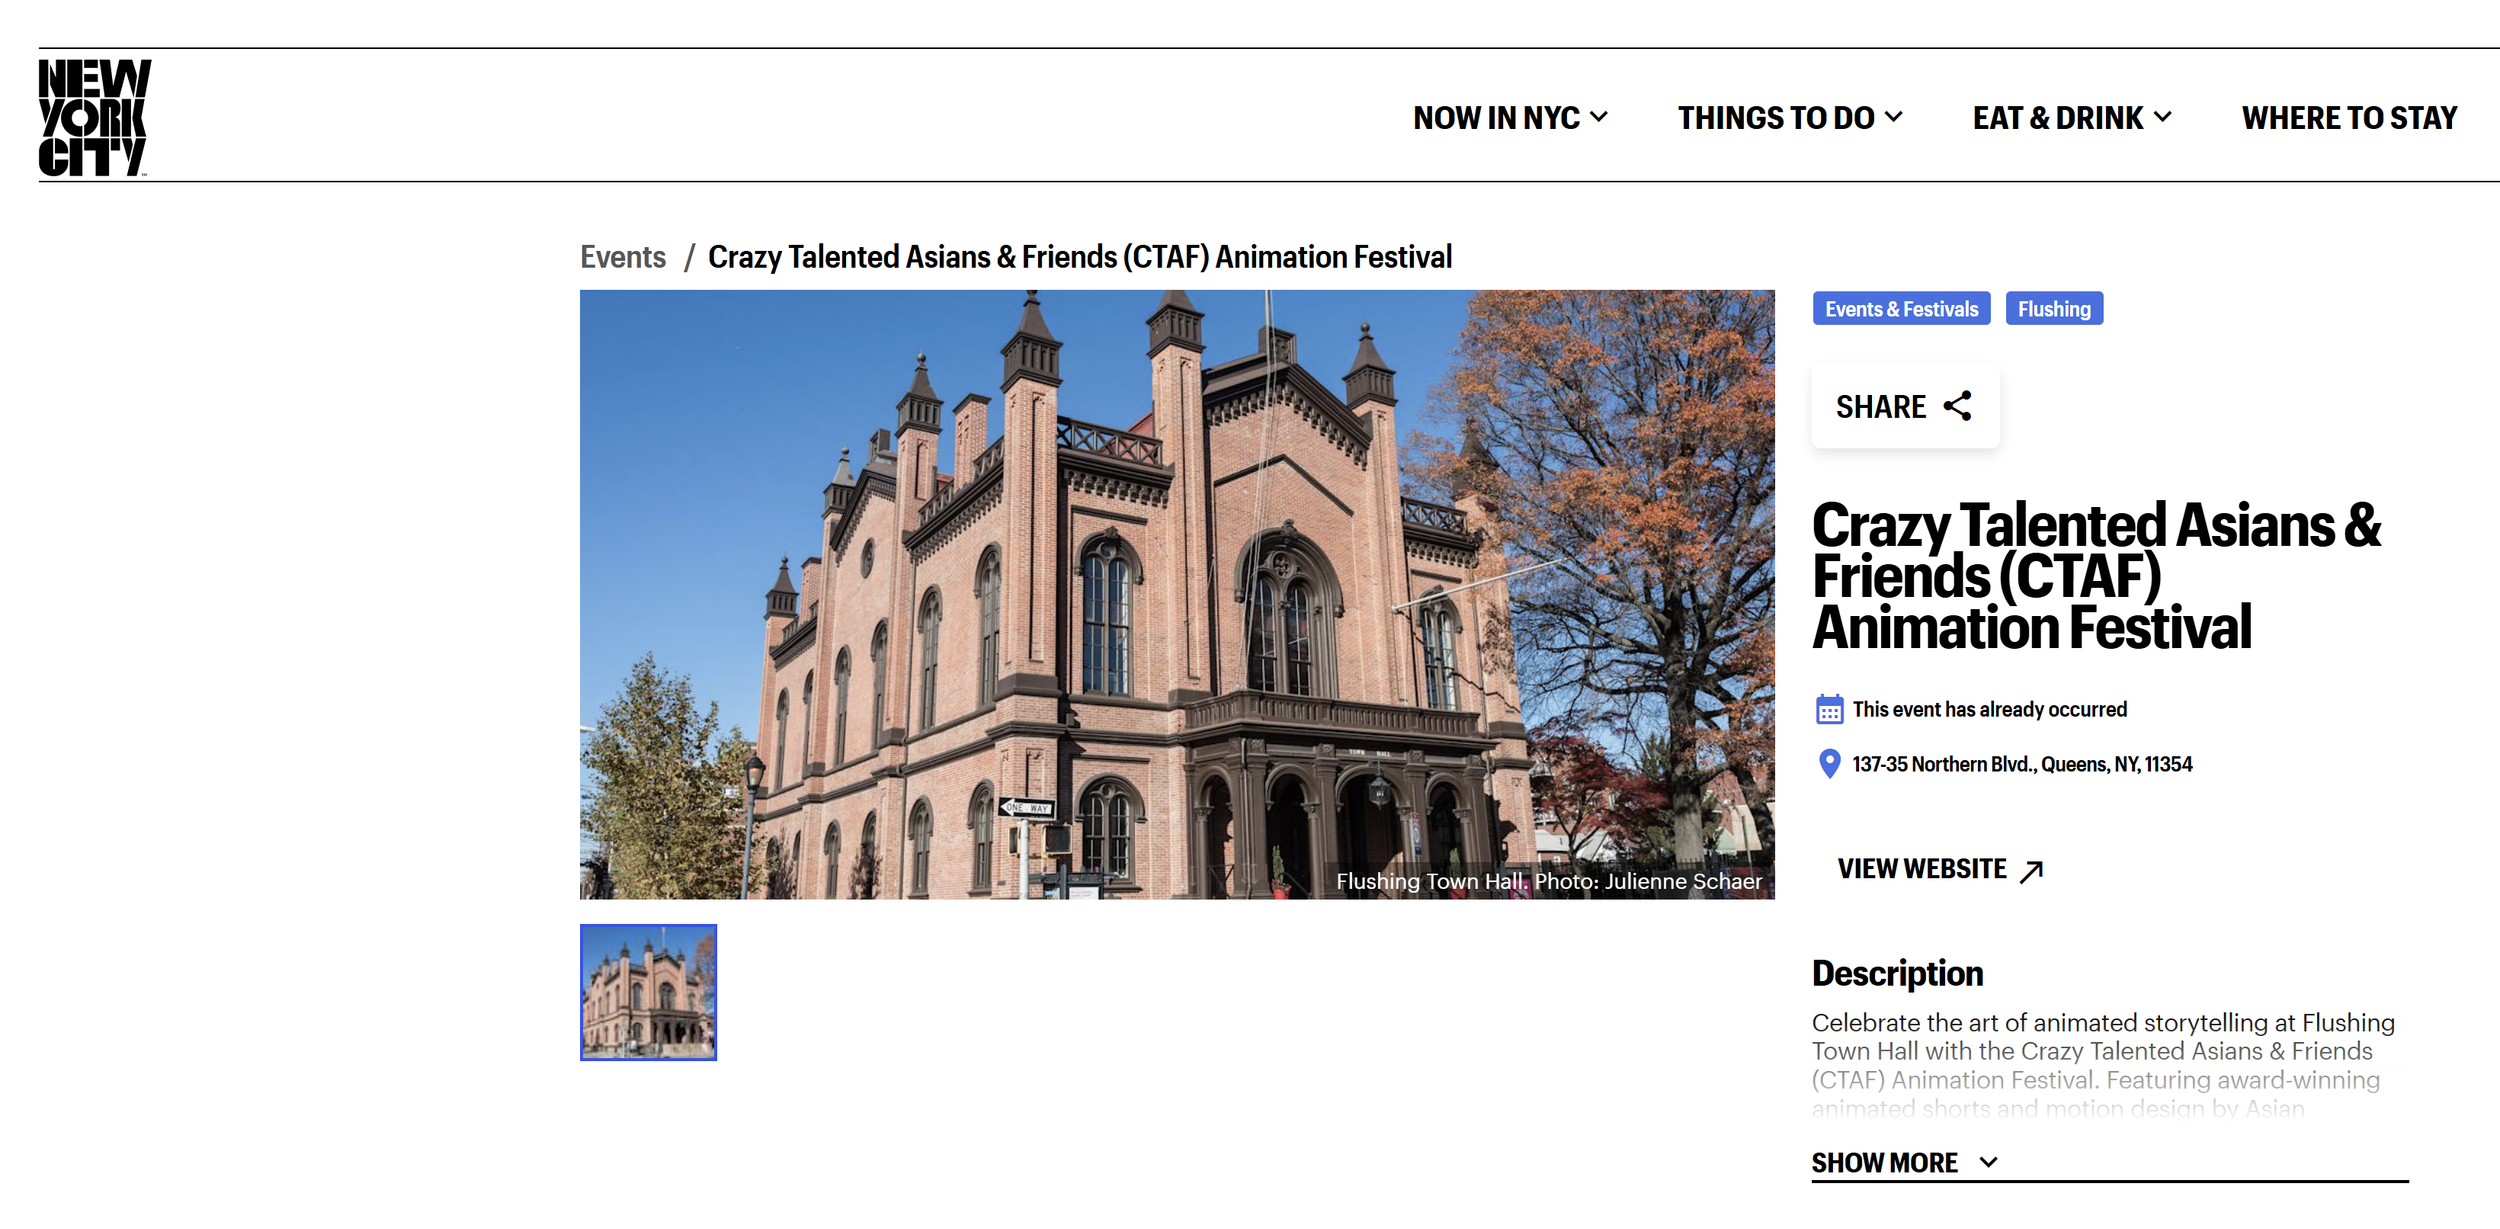This screenshot has width=2500, height=1229.
Task: Open the View Website link
Action: click(x=1921, y=869)
